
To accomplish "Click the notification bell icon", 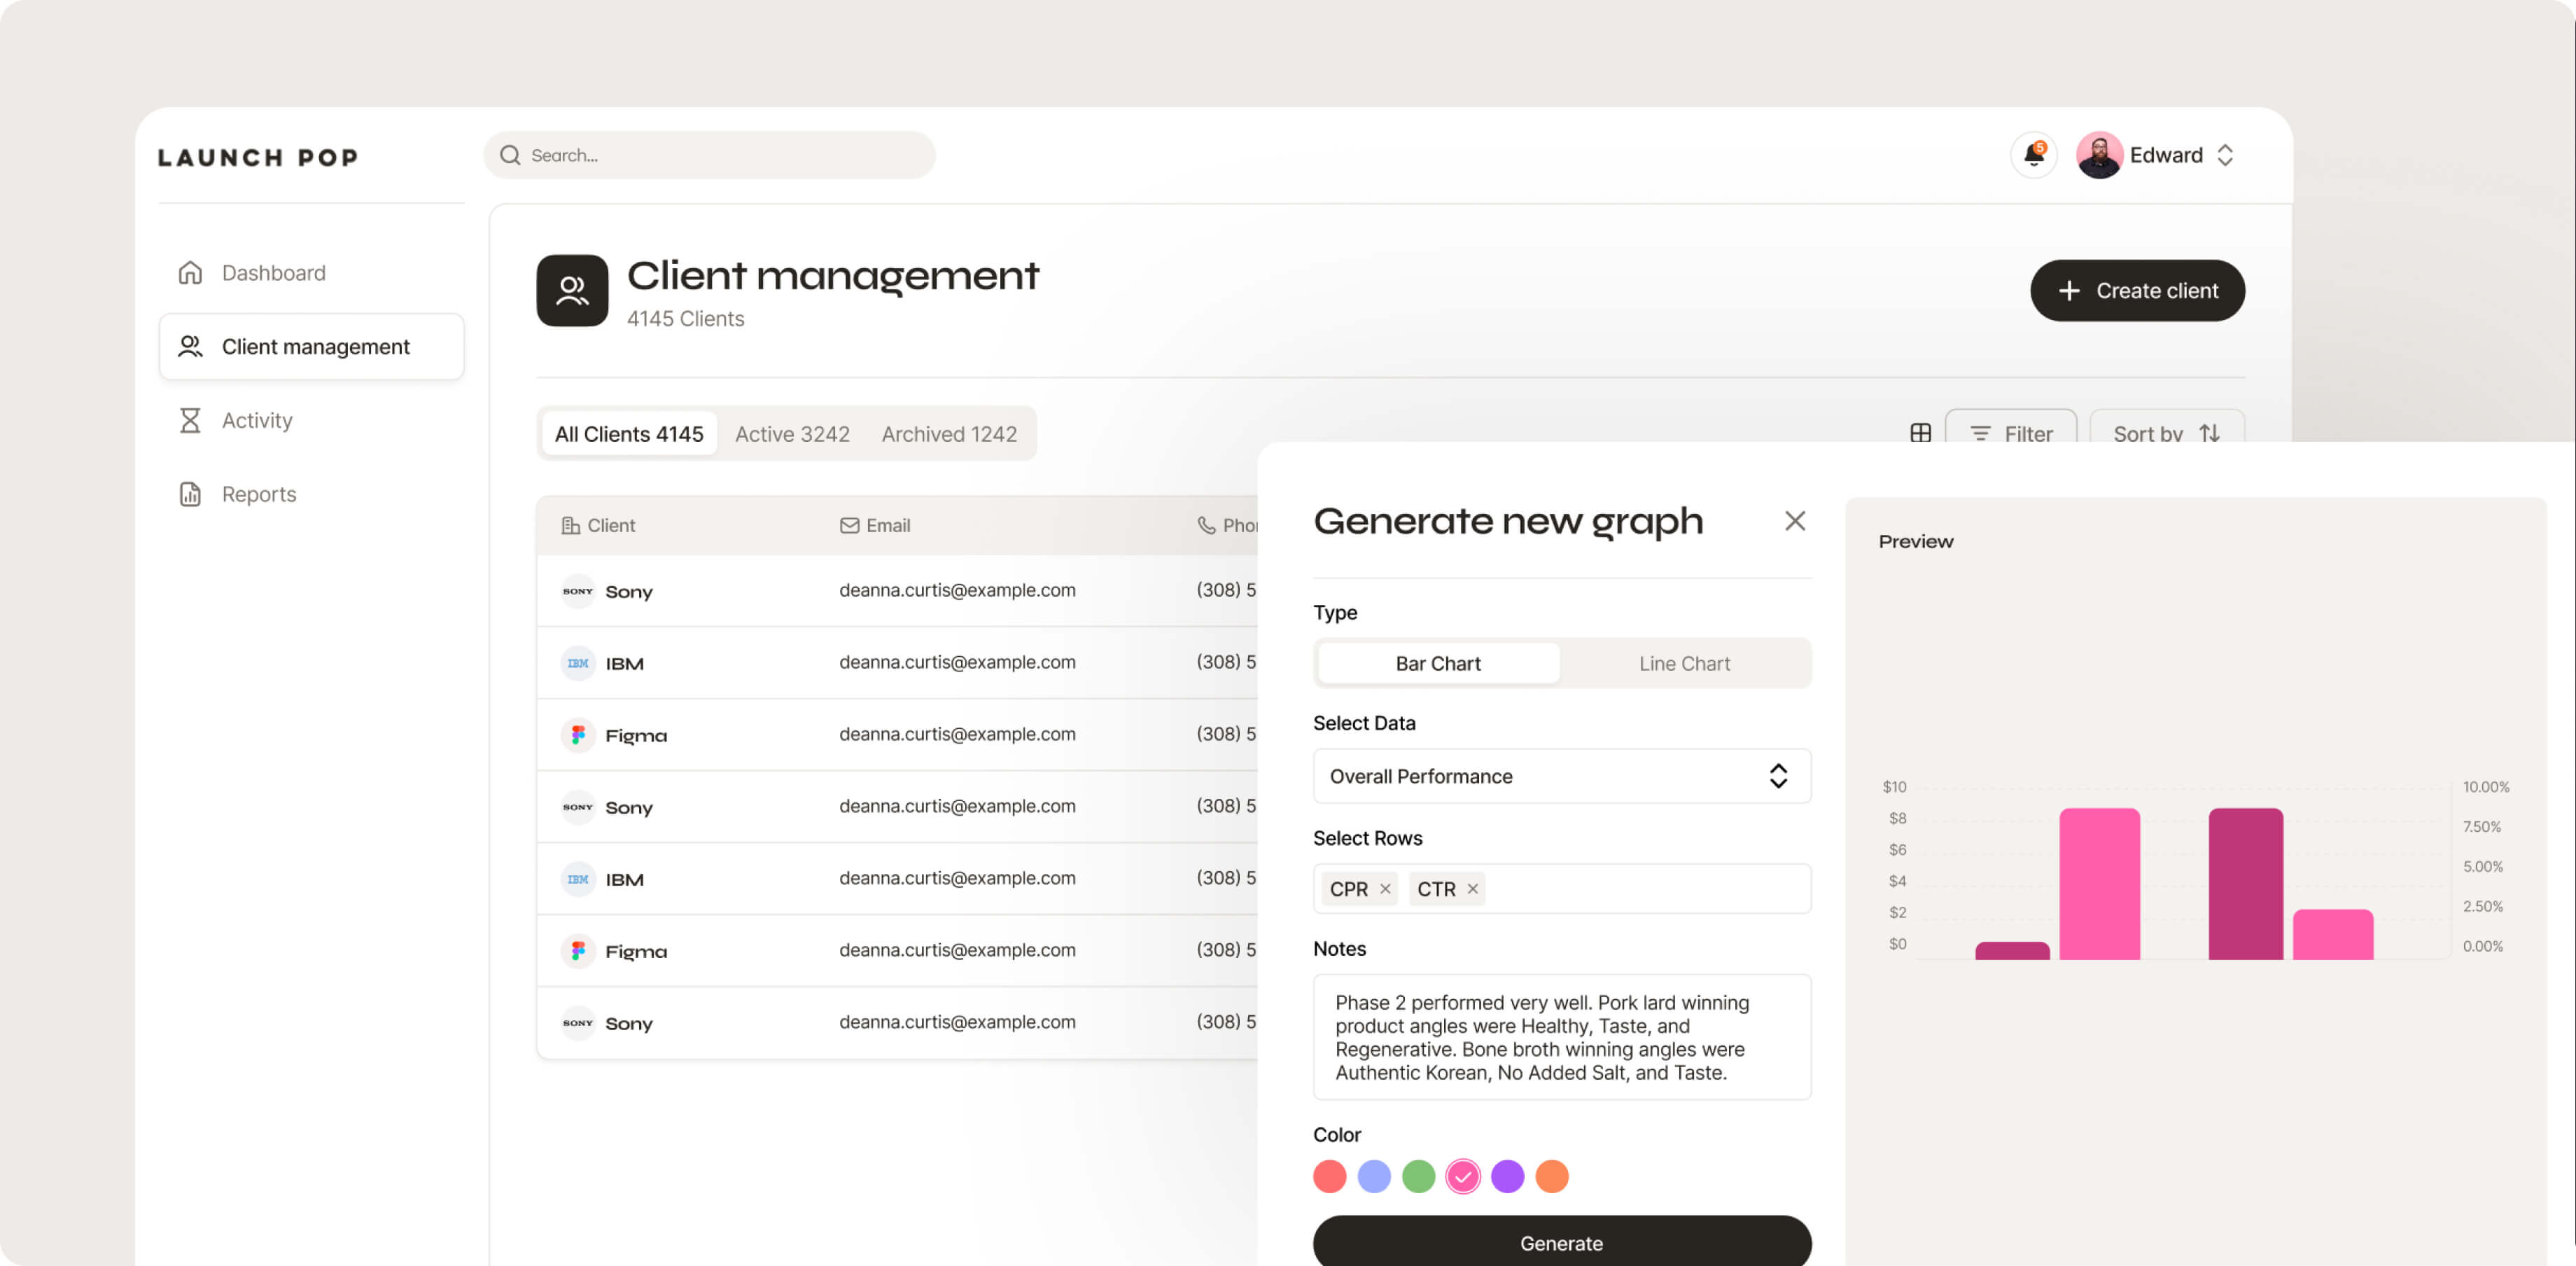I will click(2033, 155).
